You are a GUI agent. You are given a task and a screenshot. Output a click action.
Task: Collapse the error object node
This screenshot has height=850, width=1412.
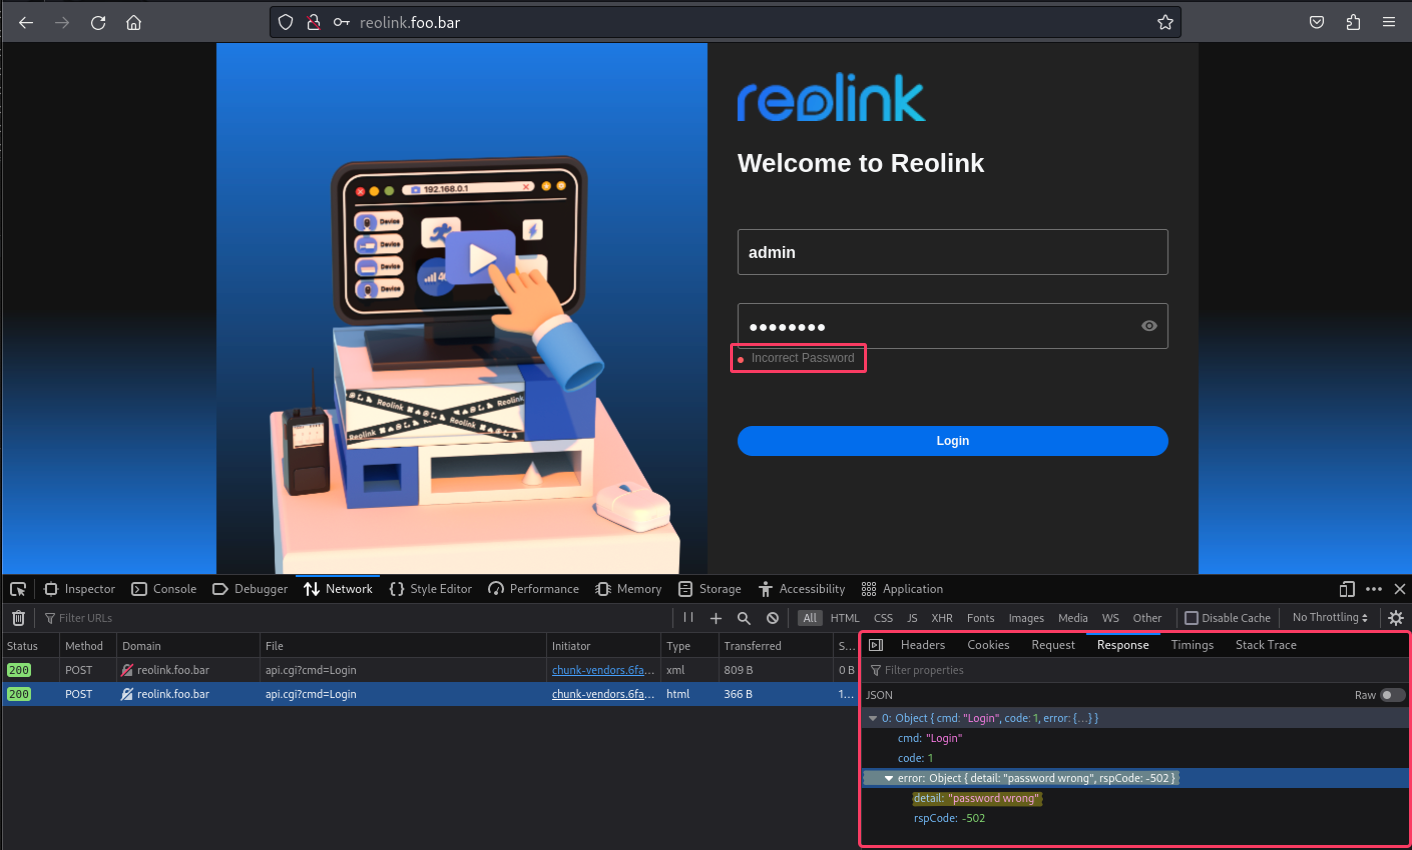pyautogui.click(x=889, y=778)
